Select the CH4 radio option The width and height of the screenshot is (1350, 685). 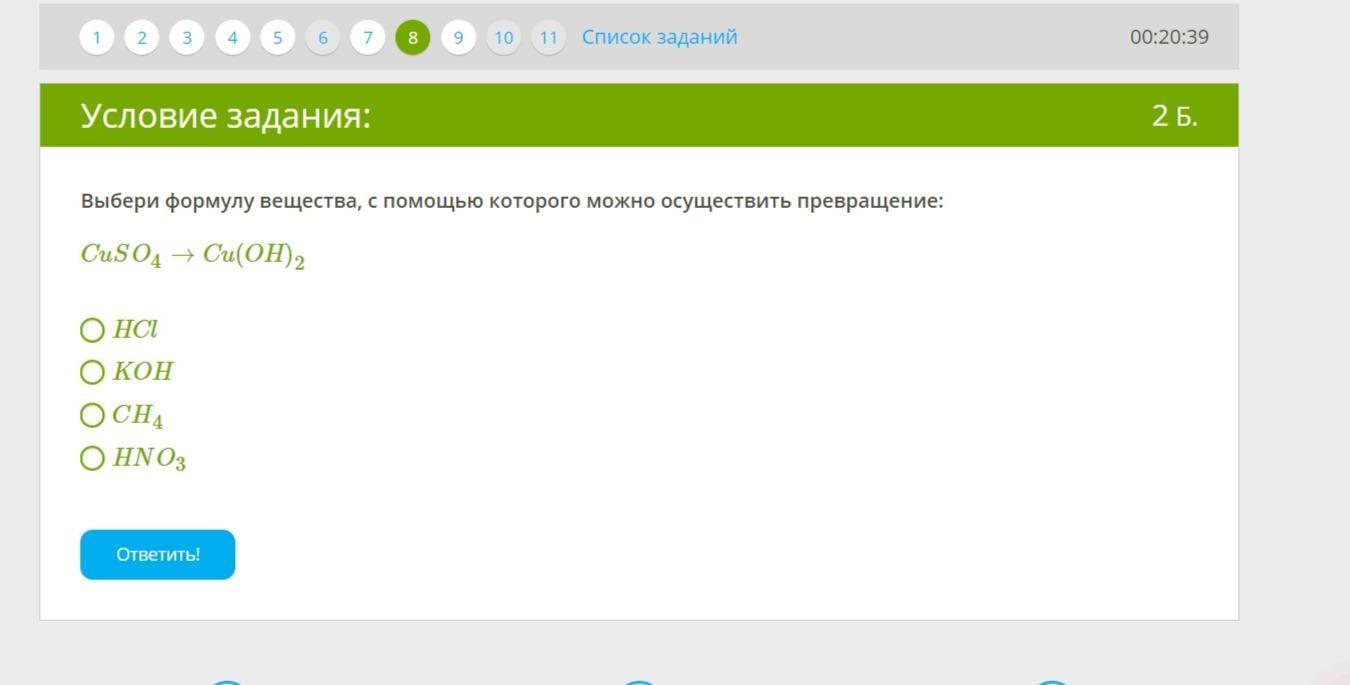tap(92, 415)
